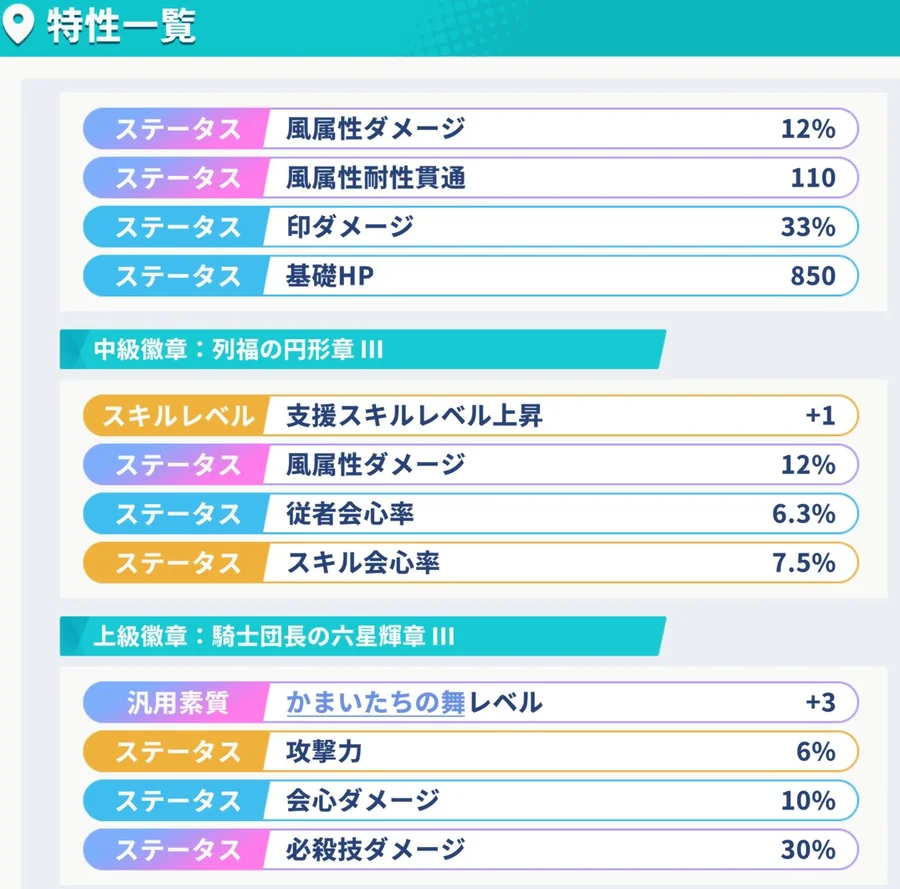Select the スキル会心率 7.5% row

pyautogui.click(x=560, y=563)
